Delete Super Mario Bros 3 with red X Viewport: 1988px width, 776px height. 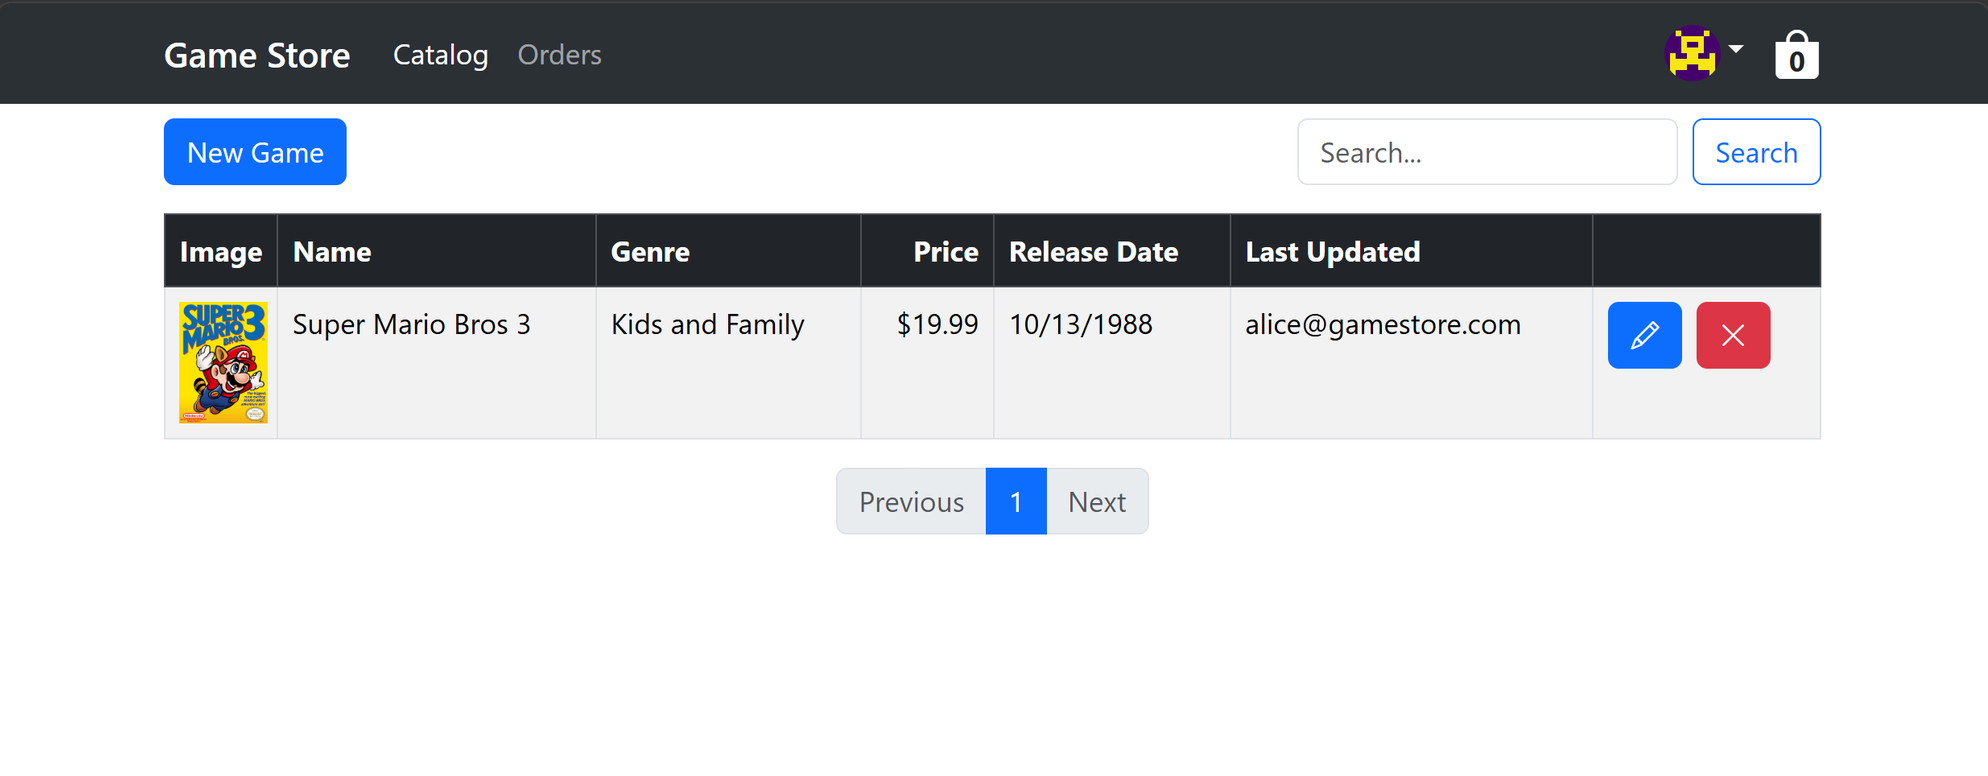[1733, 335]
